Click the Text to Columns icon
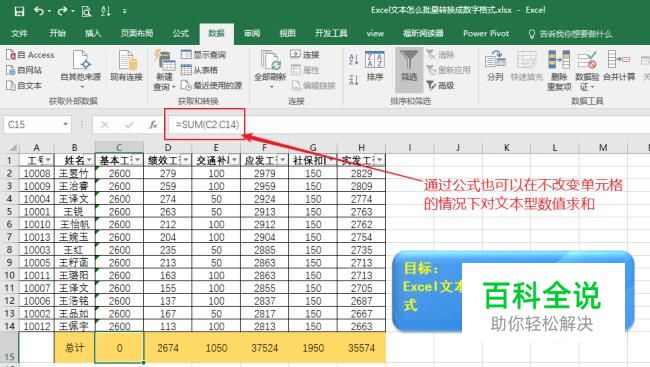Viewport: 650px width, 367px height. [495, 66]
